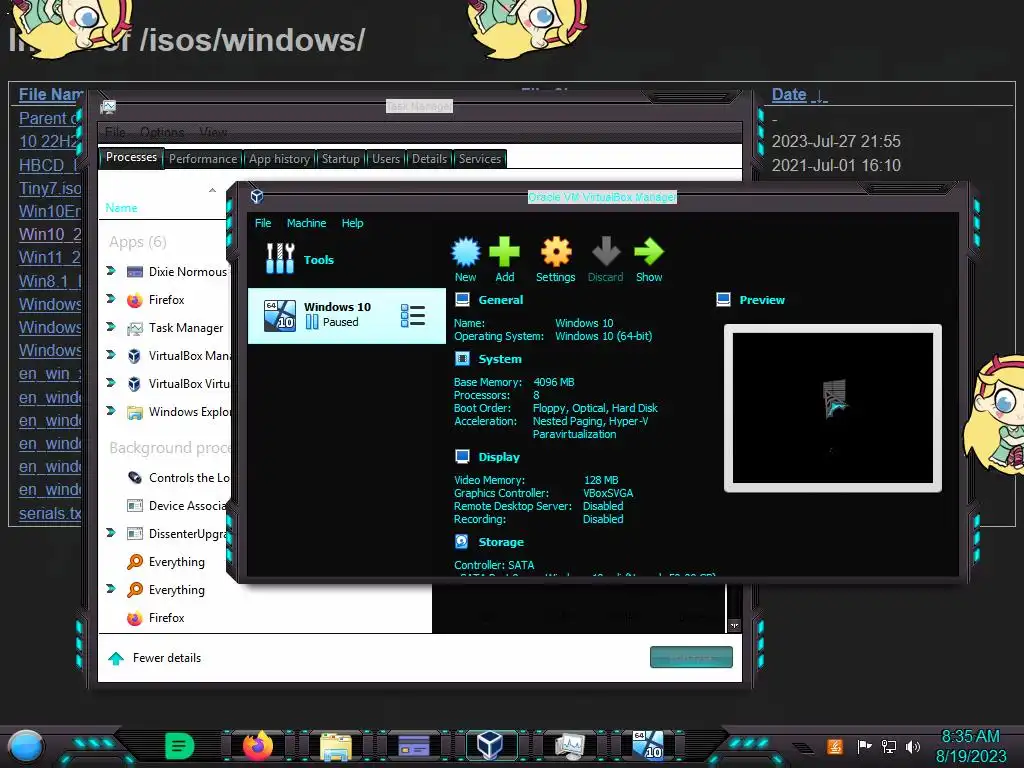Click the End task button
Image resolution: width=1024 pixels, height=768 pixels.
pyautogui.click(x=691, y=658)
